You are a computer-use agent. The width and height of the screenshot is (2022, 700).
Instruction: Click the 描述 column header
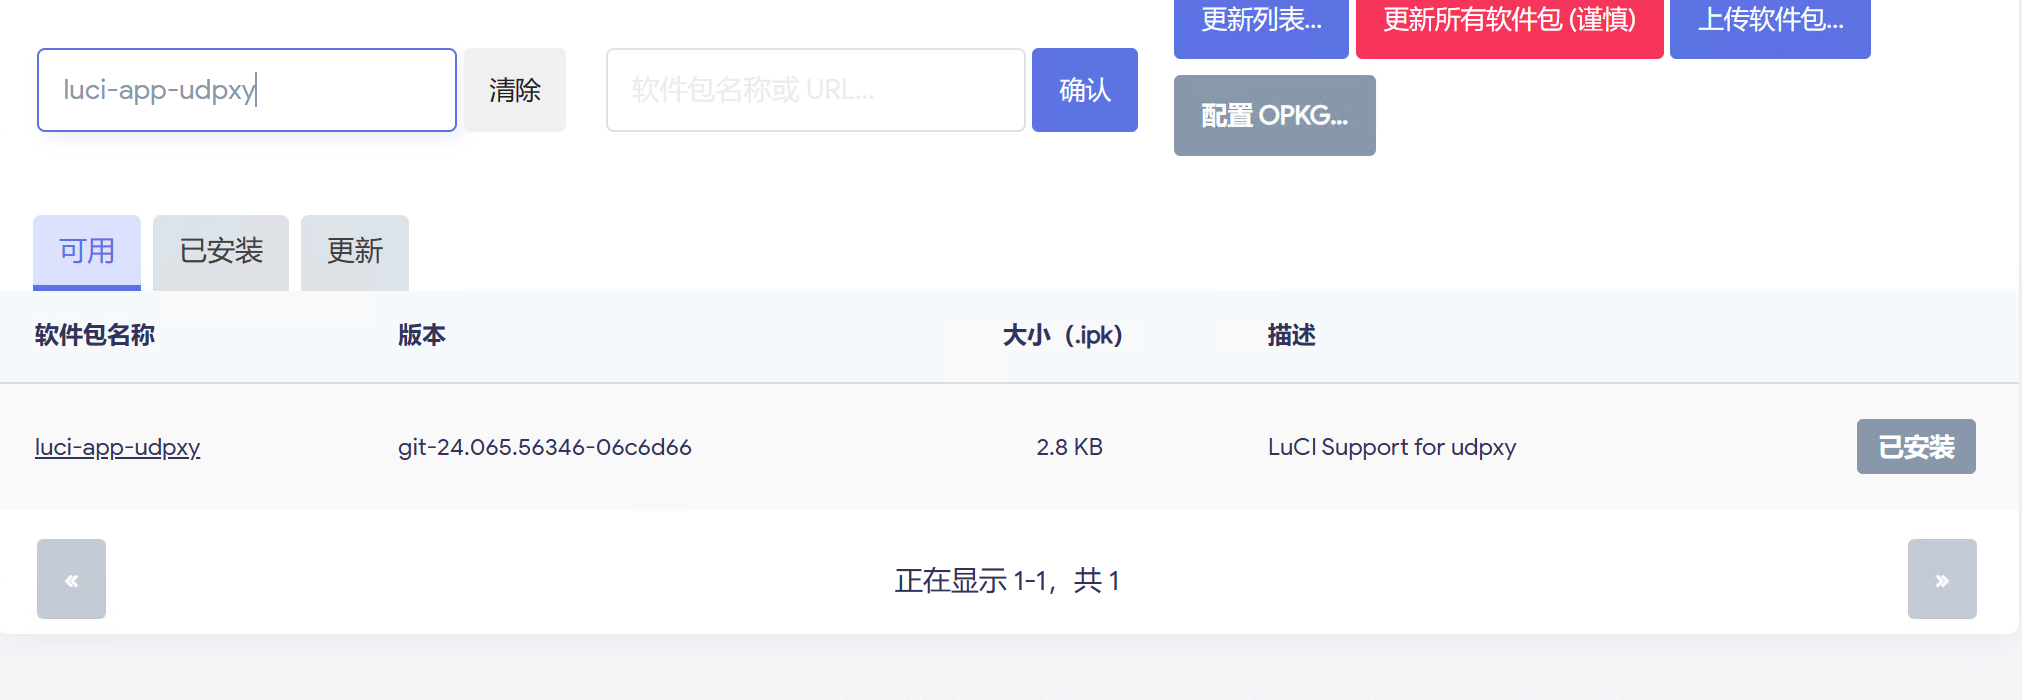[1291, 335]
